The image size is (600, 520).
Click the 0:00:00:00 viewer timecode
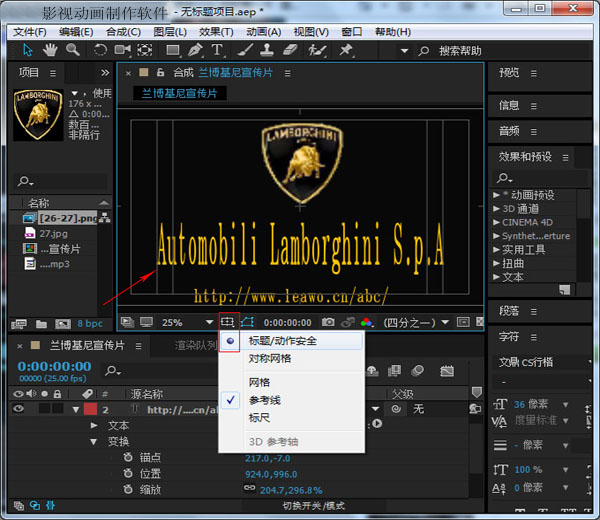point(287,323)
